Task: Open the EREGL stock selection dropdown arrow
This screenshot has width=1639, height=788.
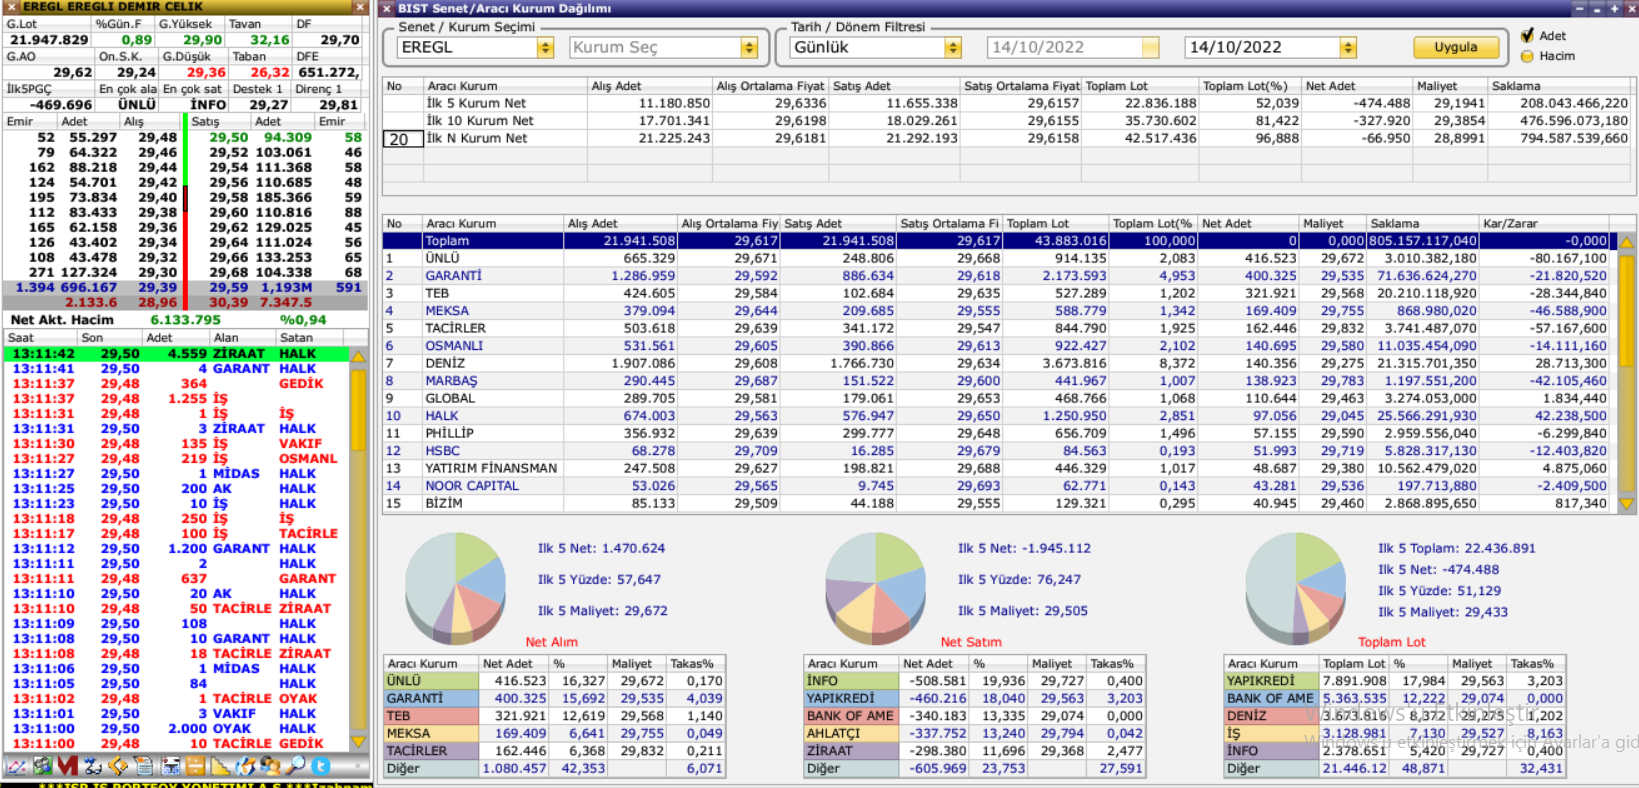Action: pyautogui.click(x=545, y=47)
